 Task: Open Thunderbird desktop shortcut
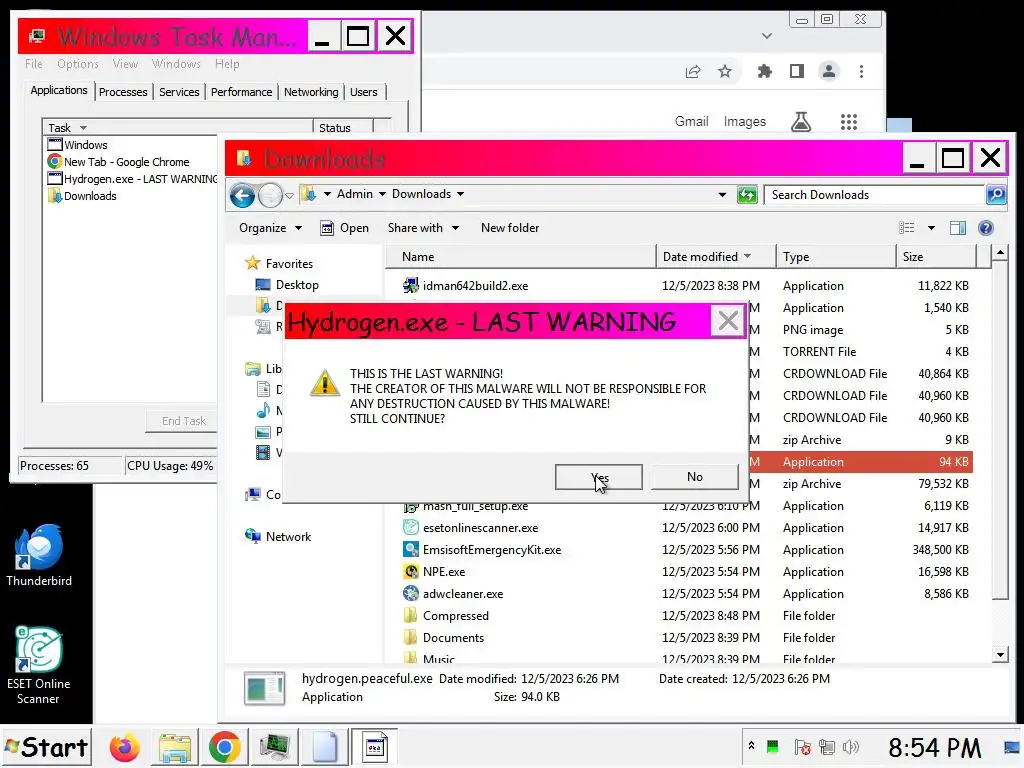(39, 555)
